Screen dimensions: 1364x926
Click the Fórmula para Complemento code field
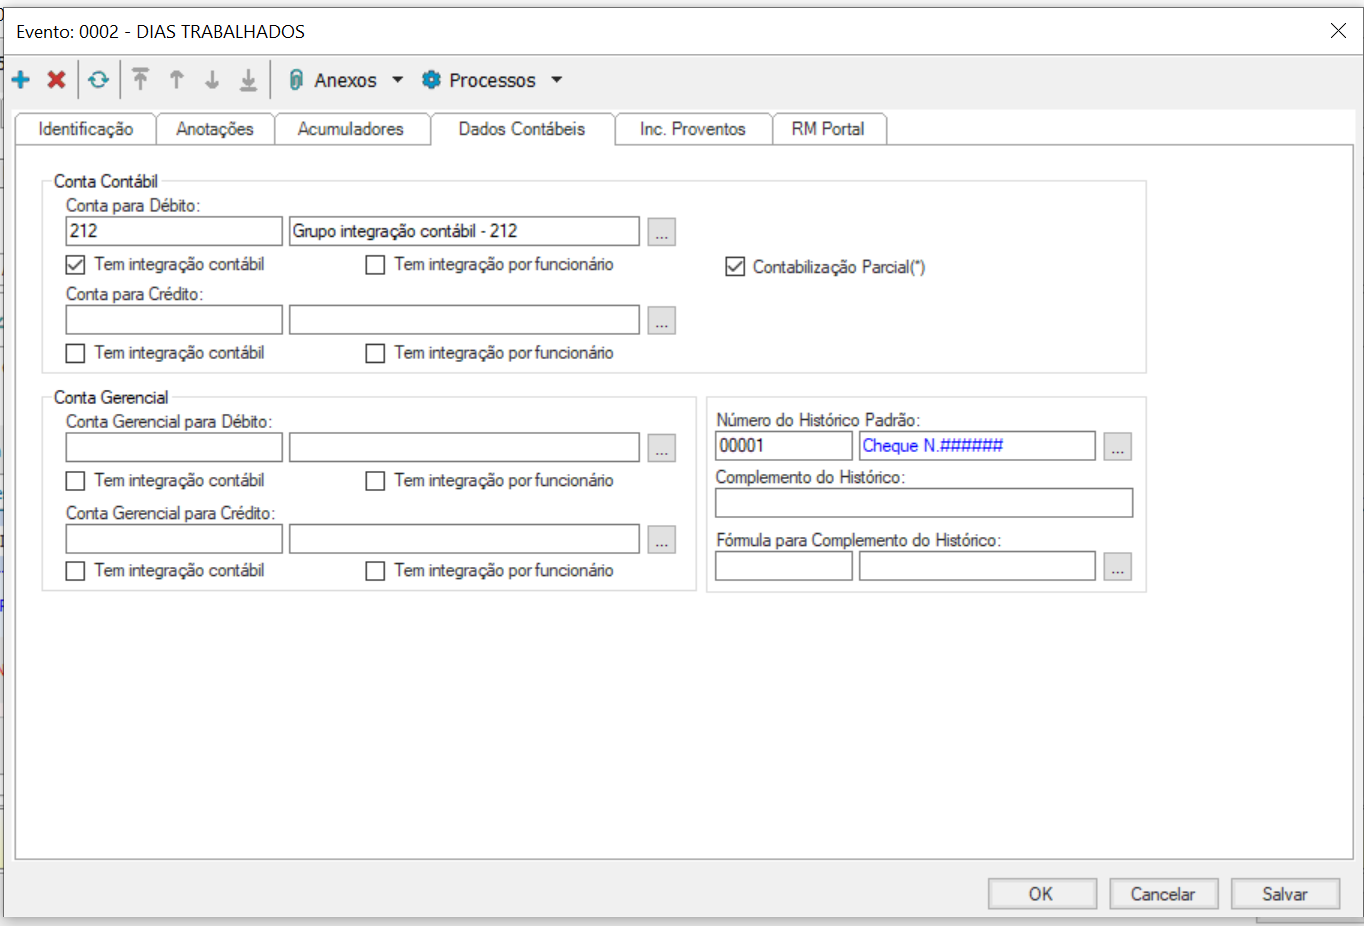click(784, 566)
